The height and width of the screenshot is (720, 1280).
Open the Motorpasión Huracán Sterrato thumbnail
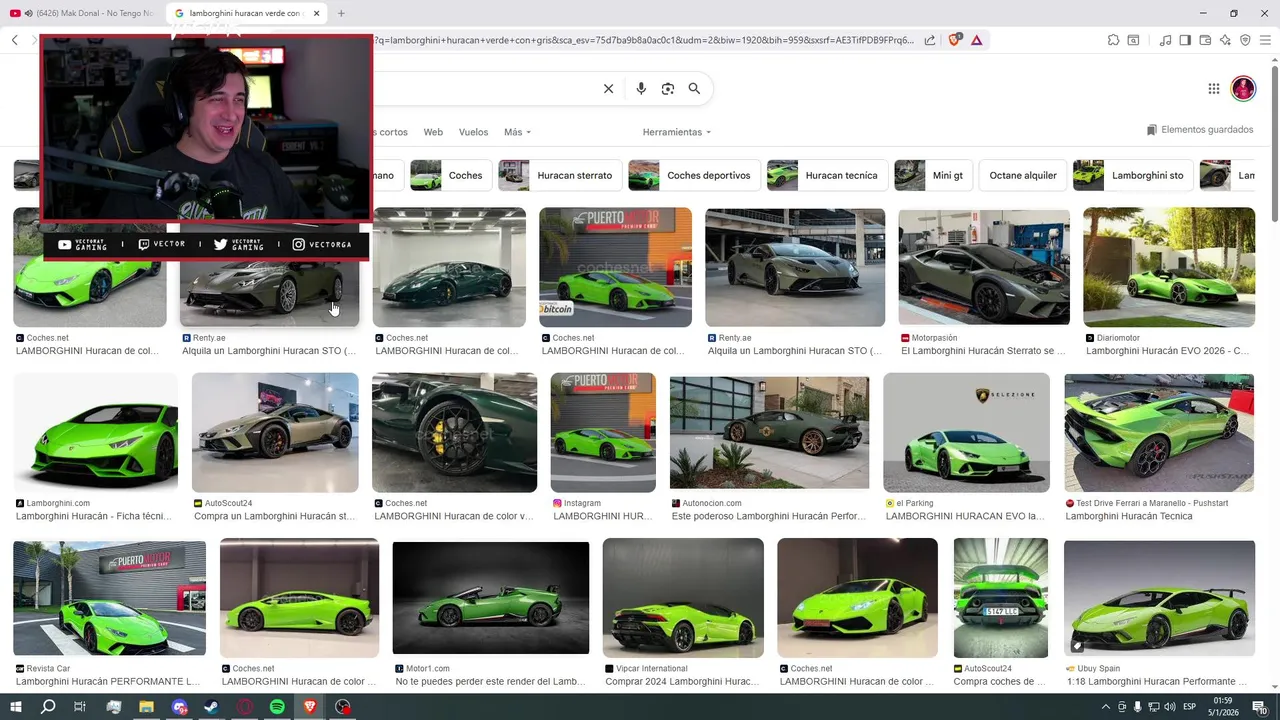pyautogui.click(x=984, y=267)
